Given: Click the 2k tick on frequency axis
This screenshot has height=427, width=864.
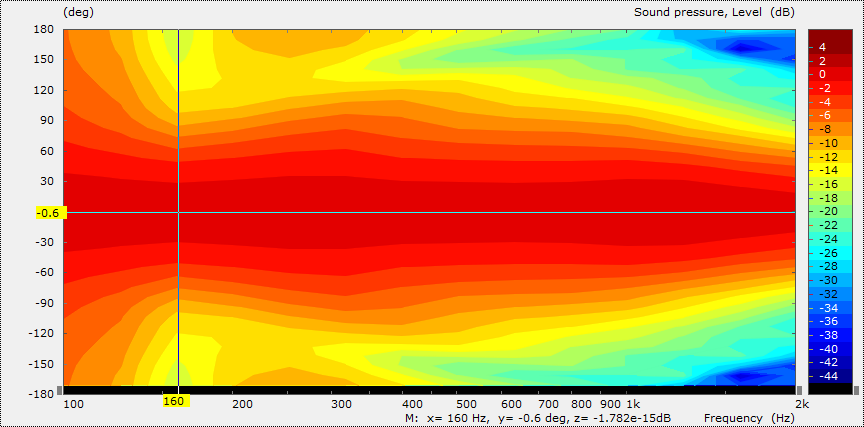Looking at the screenshot, I should pyautogui.click(x=802, y=405).
